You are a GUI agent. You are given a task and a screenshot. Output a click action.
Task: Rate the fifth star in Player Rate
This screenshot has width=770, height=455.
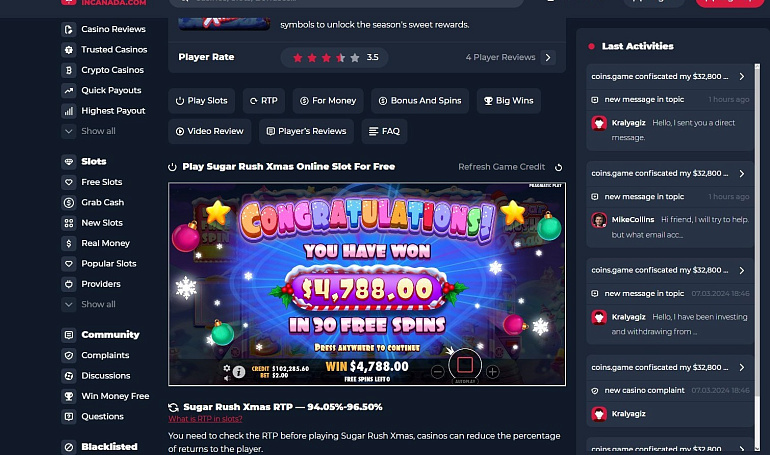click(x=355, y=58)
